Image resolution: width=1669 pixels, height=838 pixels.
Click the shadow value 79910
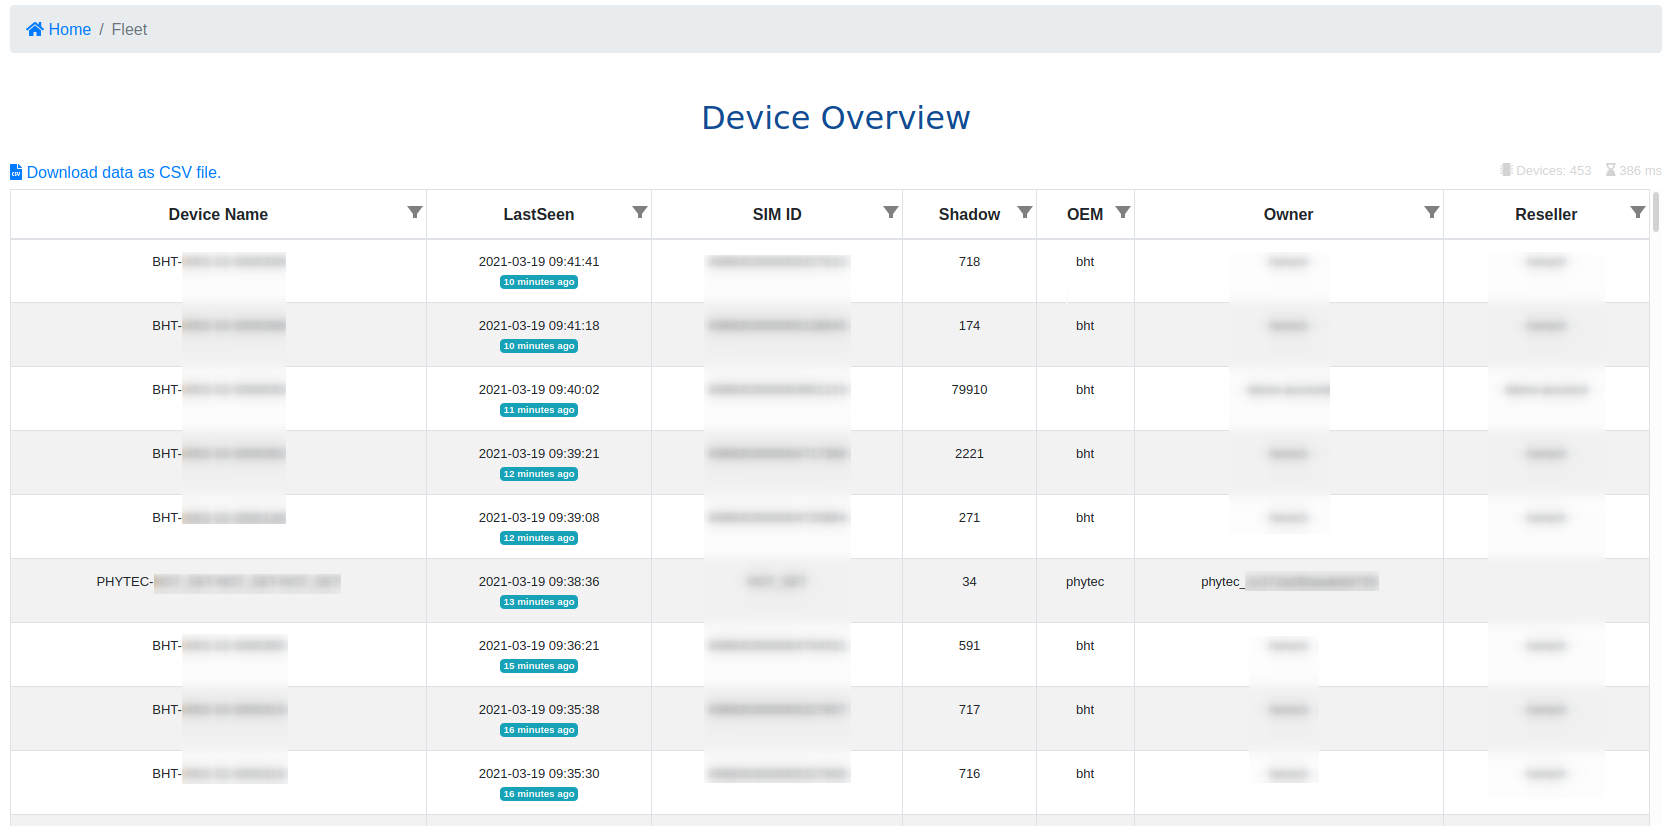pos(969,390)
